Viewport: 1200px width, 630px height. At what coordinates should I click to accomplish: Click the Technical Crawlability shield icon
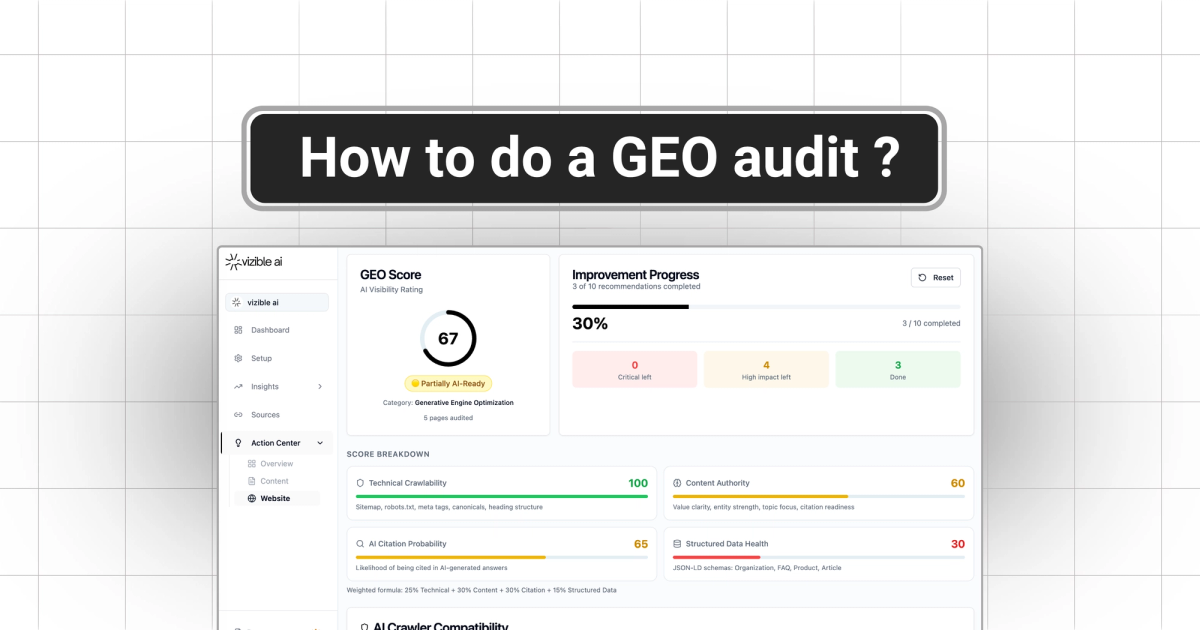pyautogui.click(x=360, y=483)
